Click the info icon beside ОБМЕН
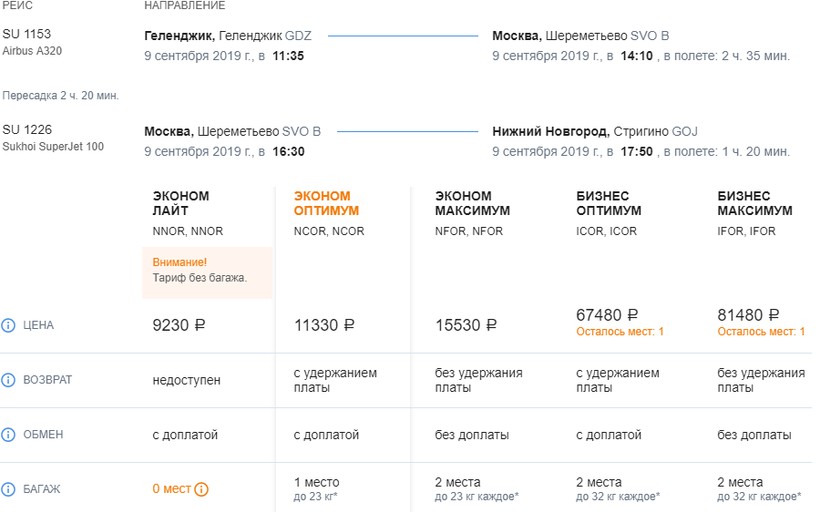The height and width of the screenshot is (513, 820). [9, 435]
